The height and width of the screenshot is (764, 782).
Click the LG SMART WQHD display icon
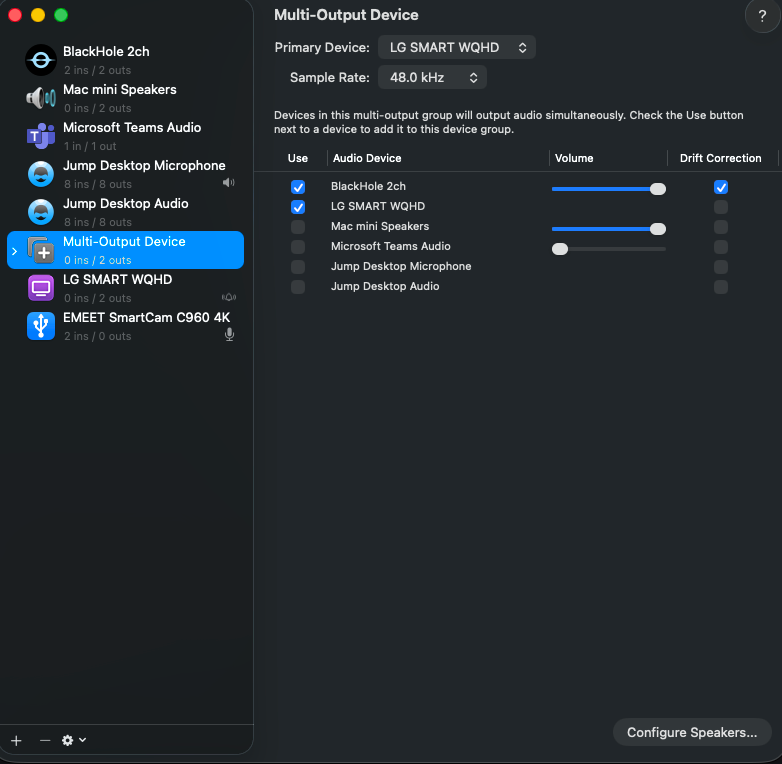[x=41, y=288]
